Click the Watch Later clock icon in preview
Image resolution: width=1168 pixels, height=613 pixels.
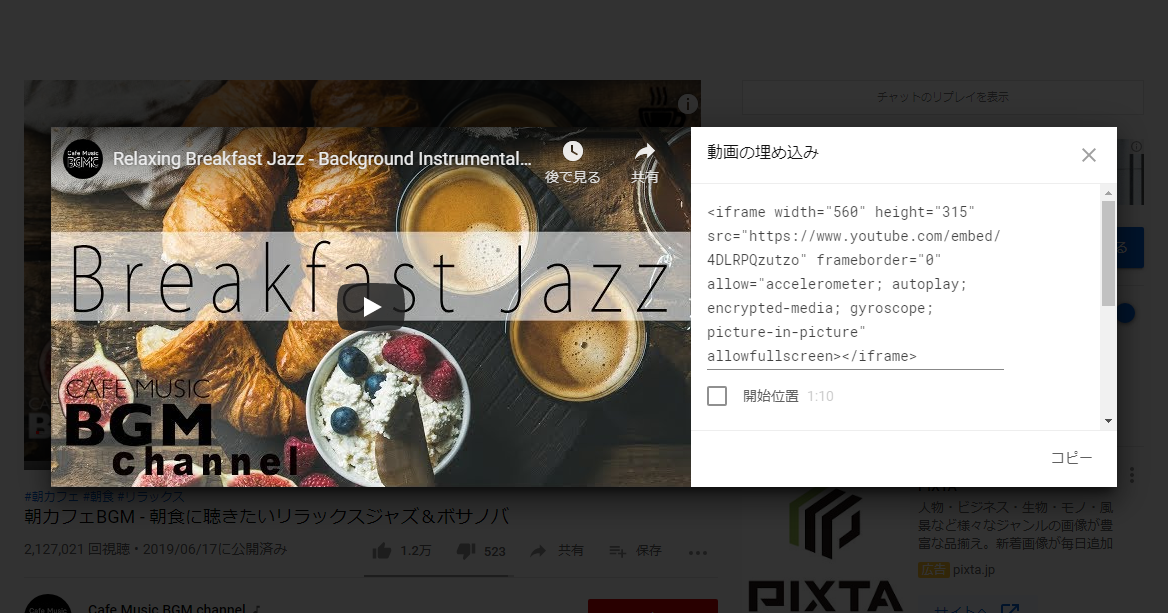(x=572, y=151)
